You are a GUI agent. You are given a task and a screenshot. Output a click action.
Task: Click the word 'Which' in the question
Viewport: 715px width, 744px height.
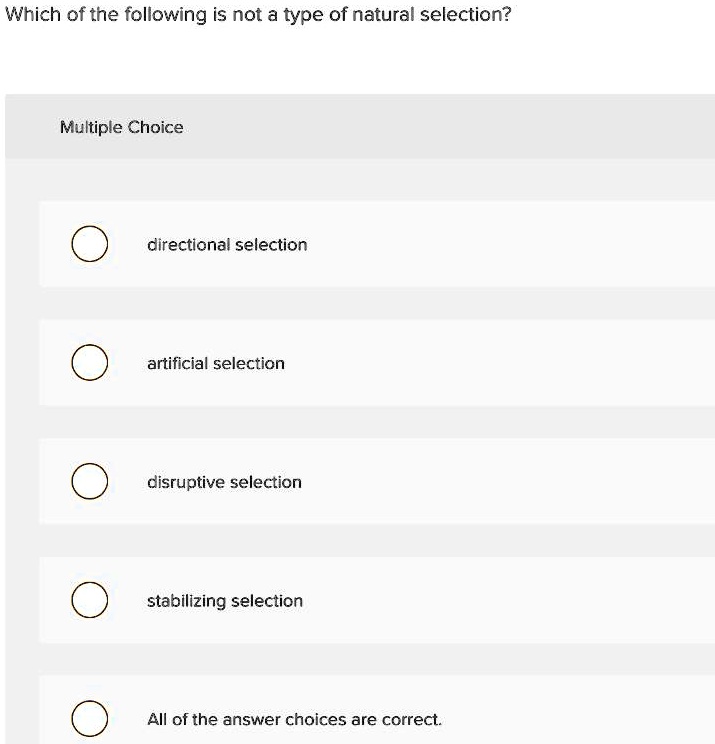(29, 17)
